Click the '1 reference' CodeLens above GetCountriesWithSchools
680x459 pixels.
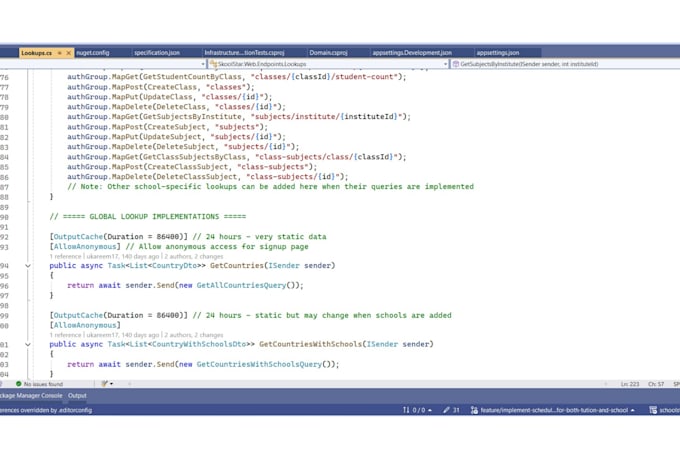coord(65,335)
